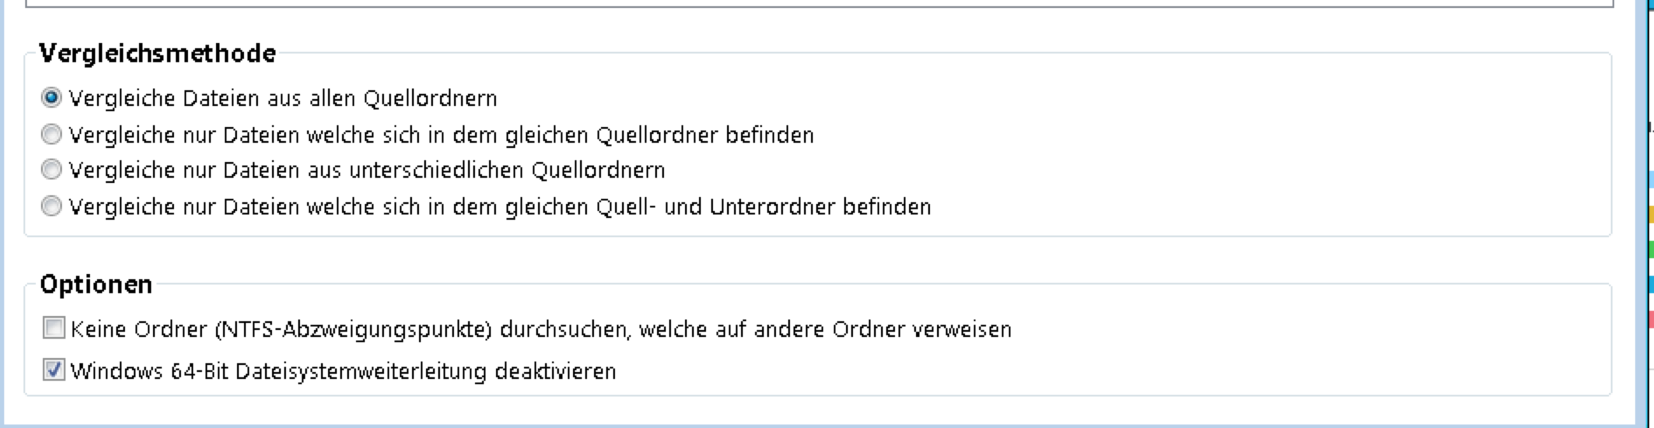Image resolution: width=1654 pixels, height=428 pixels.
Task: Click the 'Windows 64-Bit Dateisystemweiterleitung deaktivieren' label text
Action: click(x=343, y=371)
